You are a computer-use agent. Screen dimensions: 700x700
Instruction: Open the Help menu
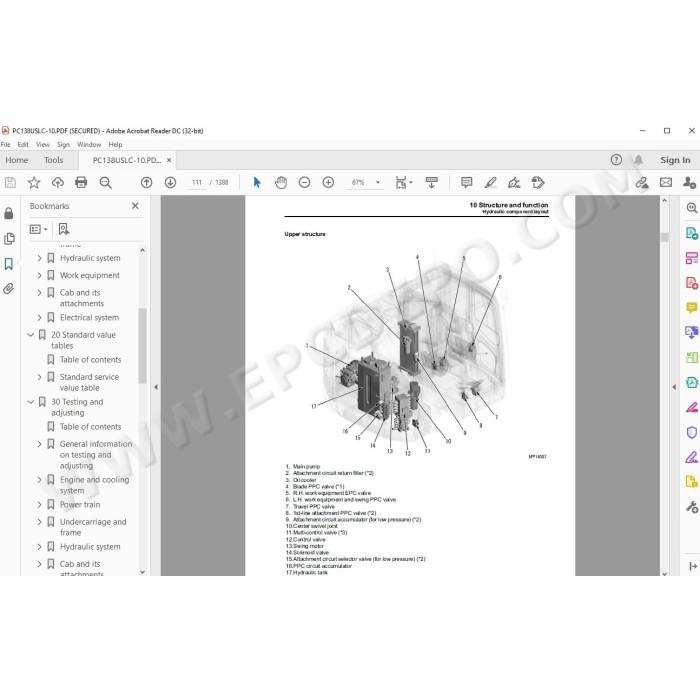click(x=115, y=145)
